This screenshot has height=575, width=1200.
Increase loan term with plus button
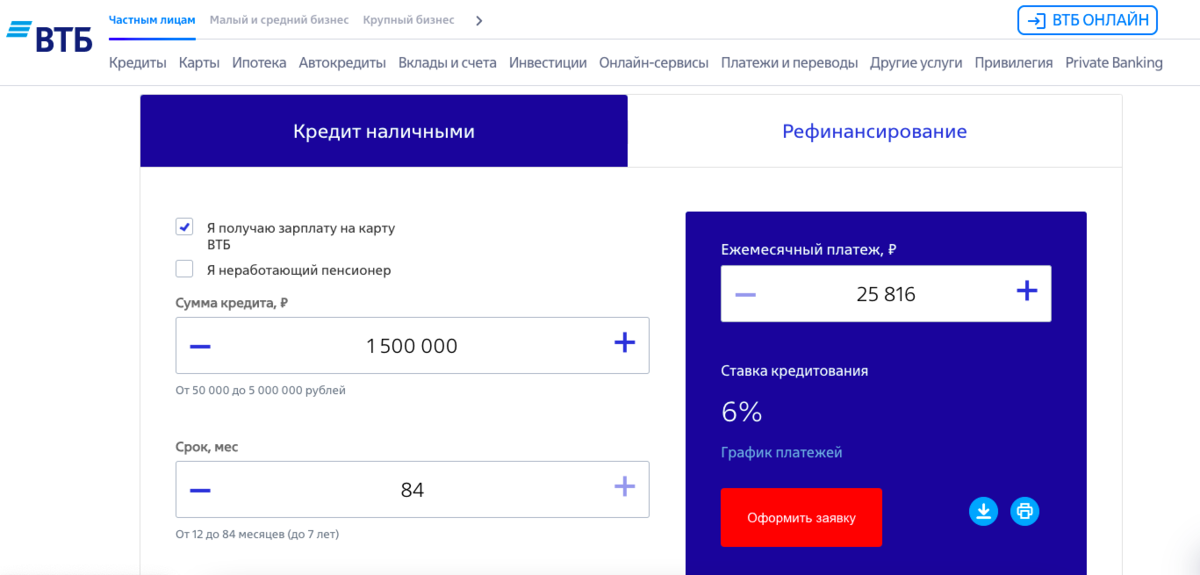point(625,487)
